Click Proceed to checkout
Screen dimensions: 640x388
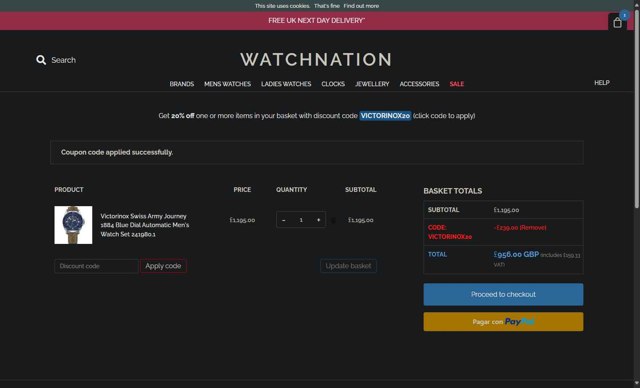point(503,295)
